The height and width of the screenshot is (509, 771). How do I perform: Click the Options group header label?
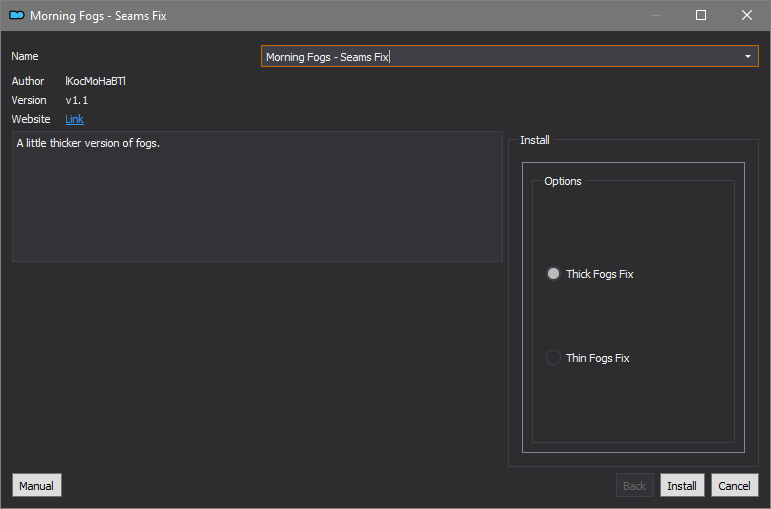pos(563,181)
